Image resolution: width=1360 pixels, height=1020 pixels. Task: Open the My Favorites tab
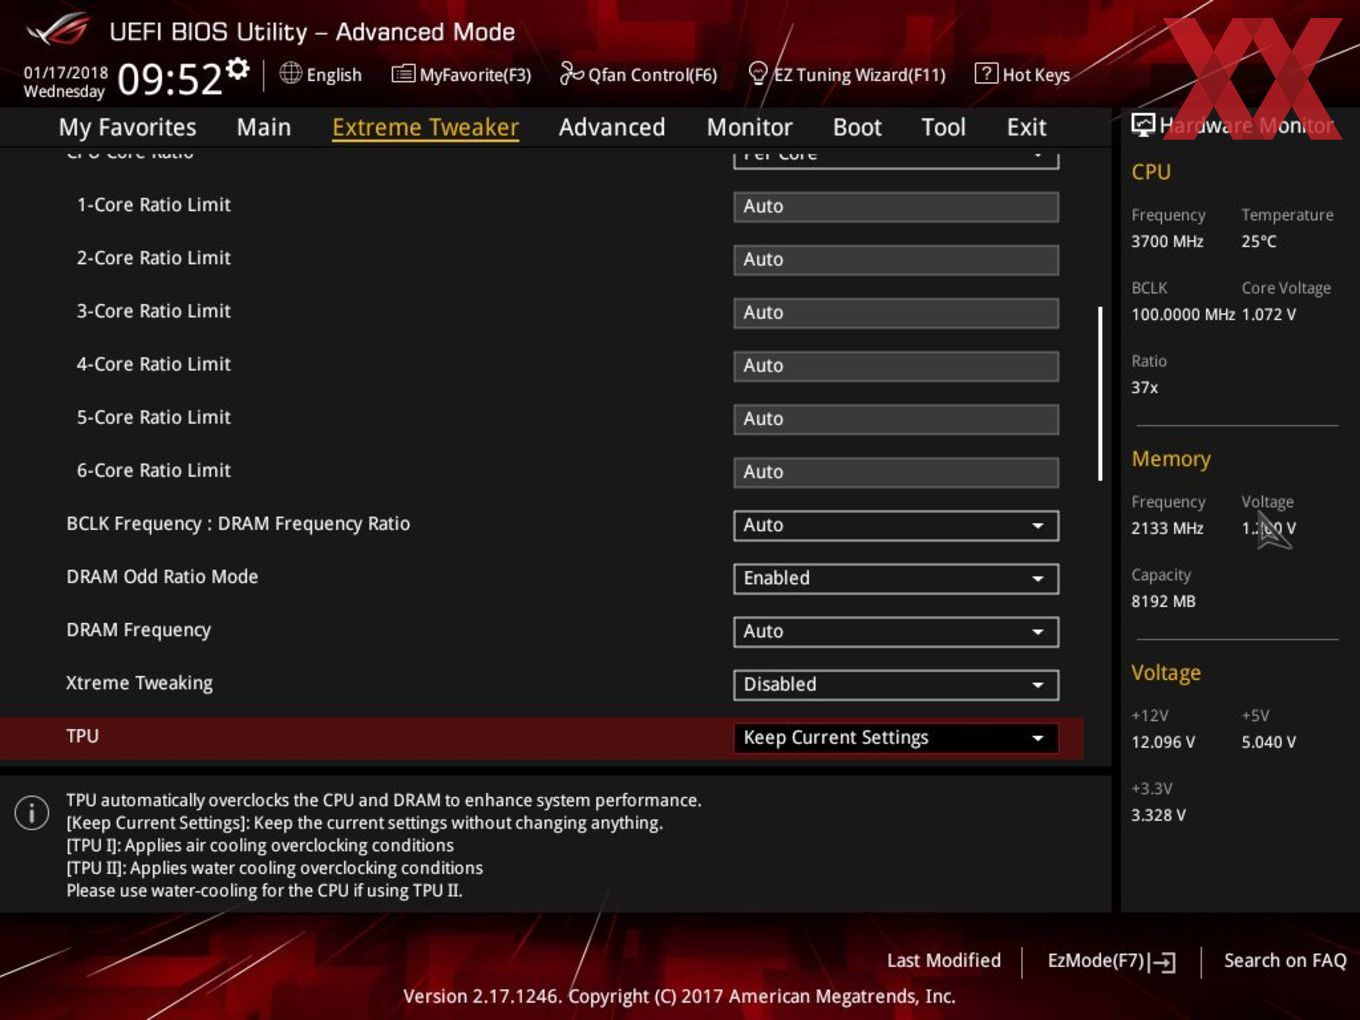tap(127, 127)
